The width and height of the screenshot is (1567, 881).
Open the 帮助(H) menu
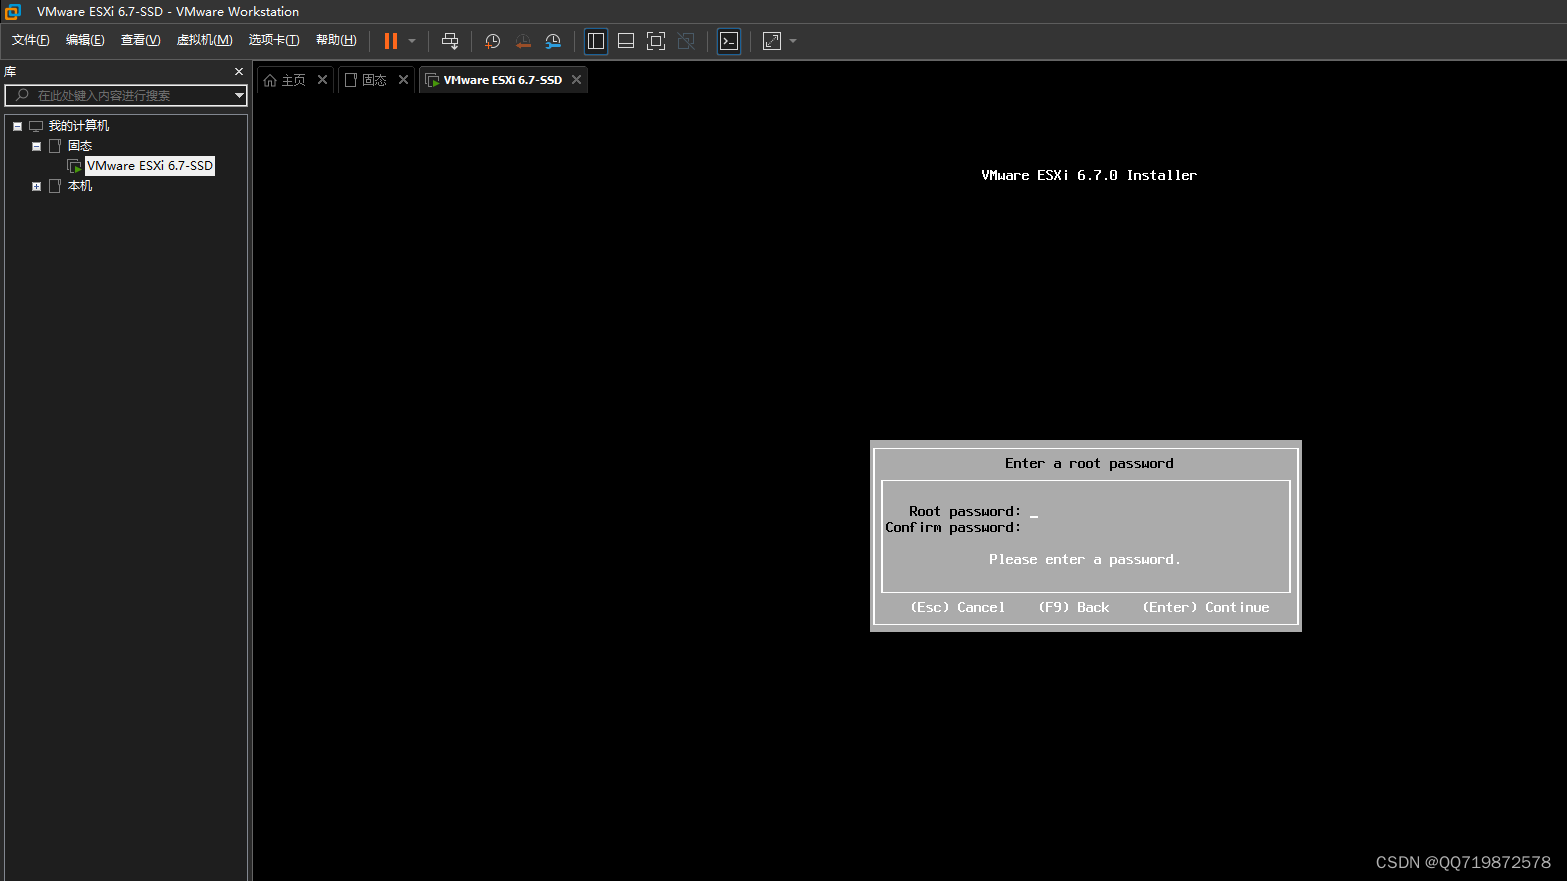click(x=336, y=40)
